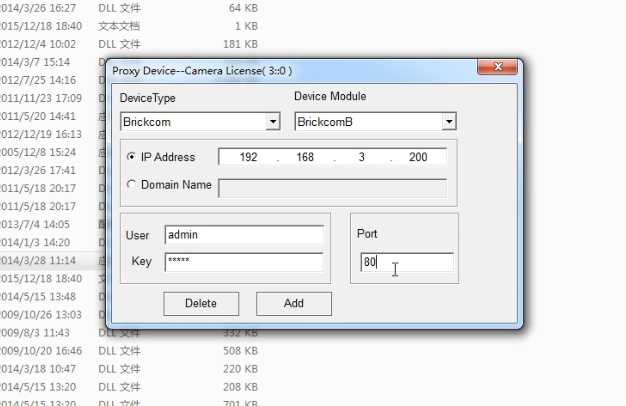Choose the Domain Name radio option

pyautogui.click(x=132, y=185)
